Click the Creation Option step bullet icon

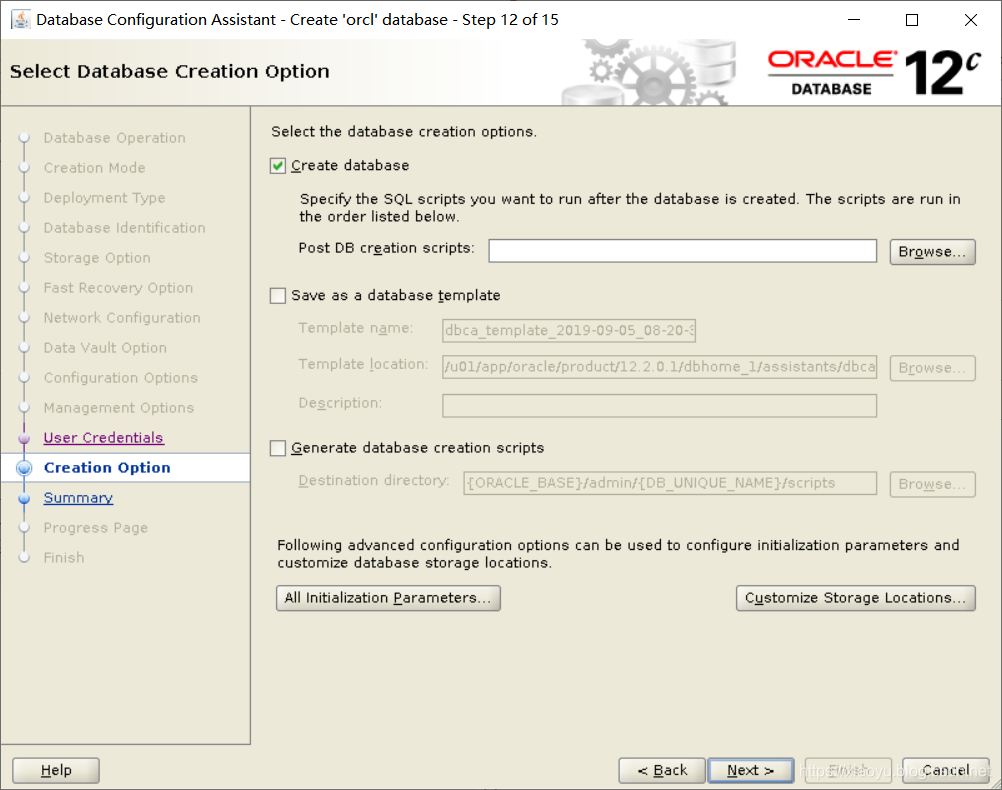click(x=24, y=469)
